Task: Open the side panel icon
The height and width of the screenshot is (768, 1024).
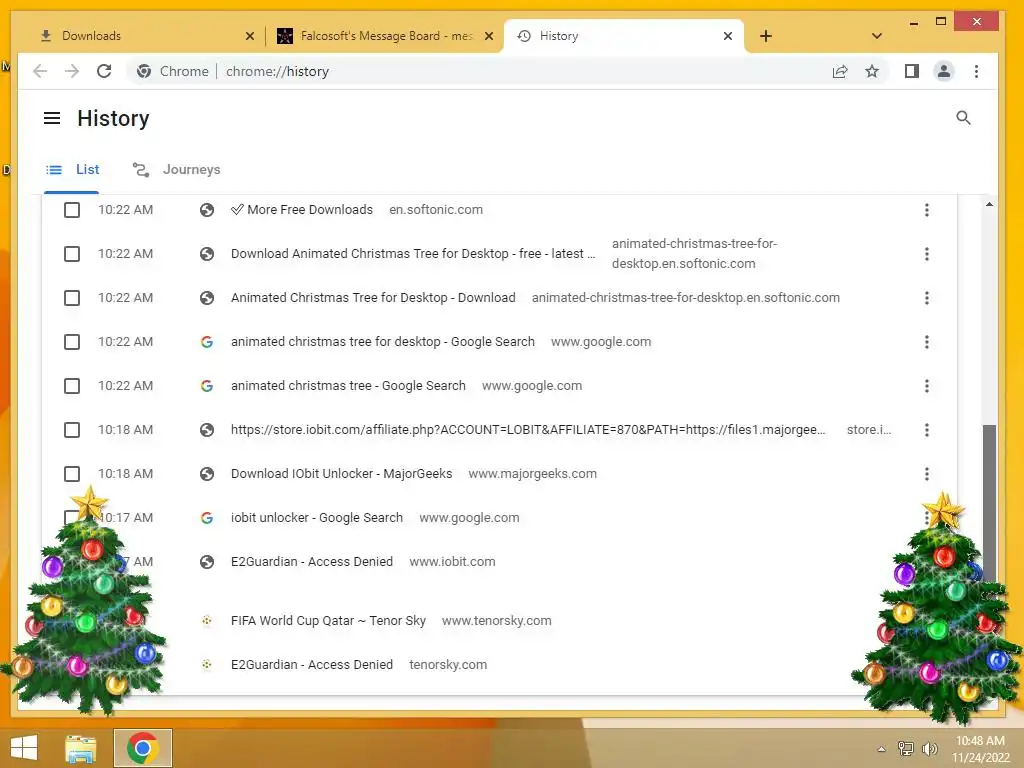Action: tap(912, 71)
